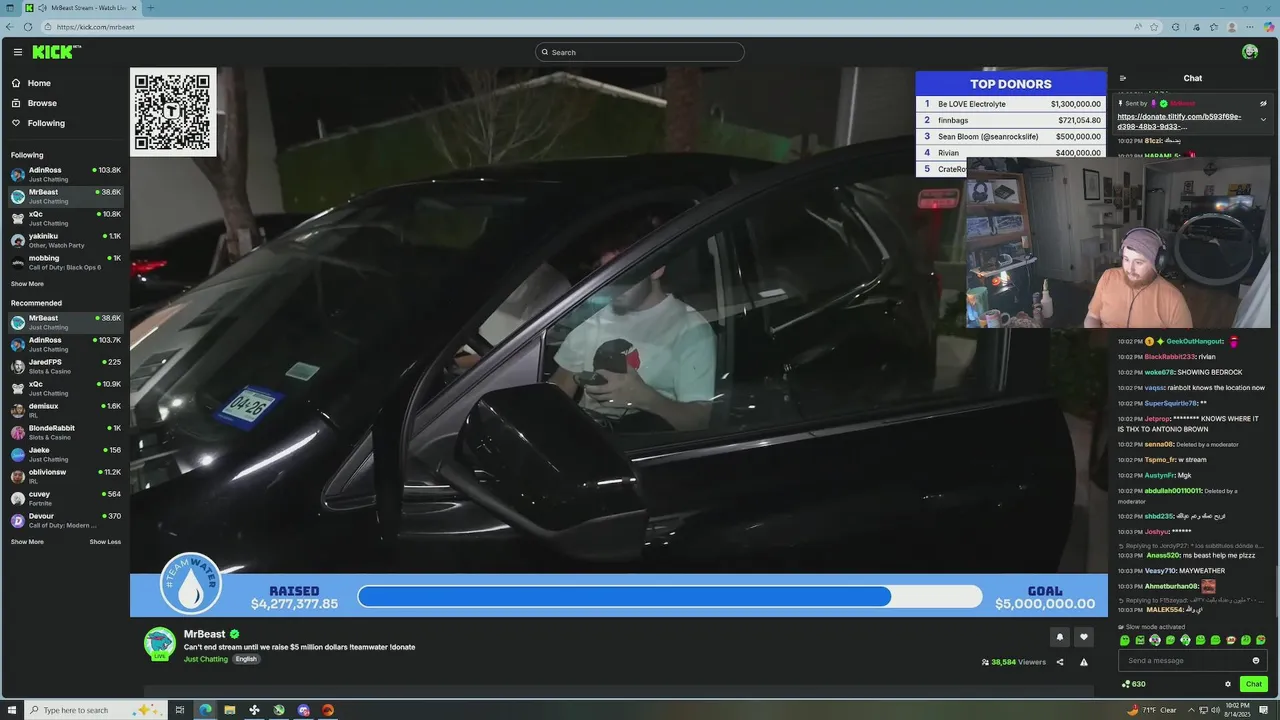
Task: Hide the pinned chat message
Action: [x=1263, y=103]
